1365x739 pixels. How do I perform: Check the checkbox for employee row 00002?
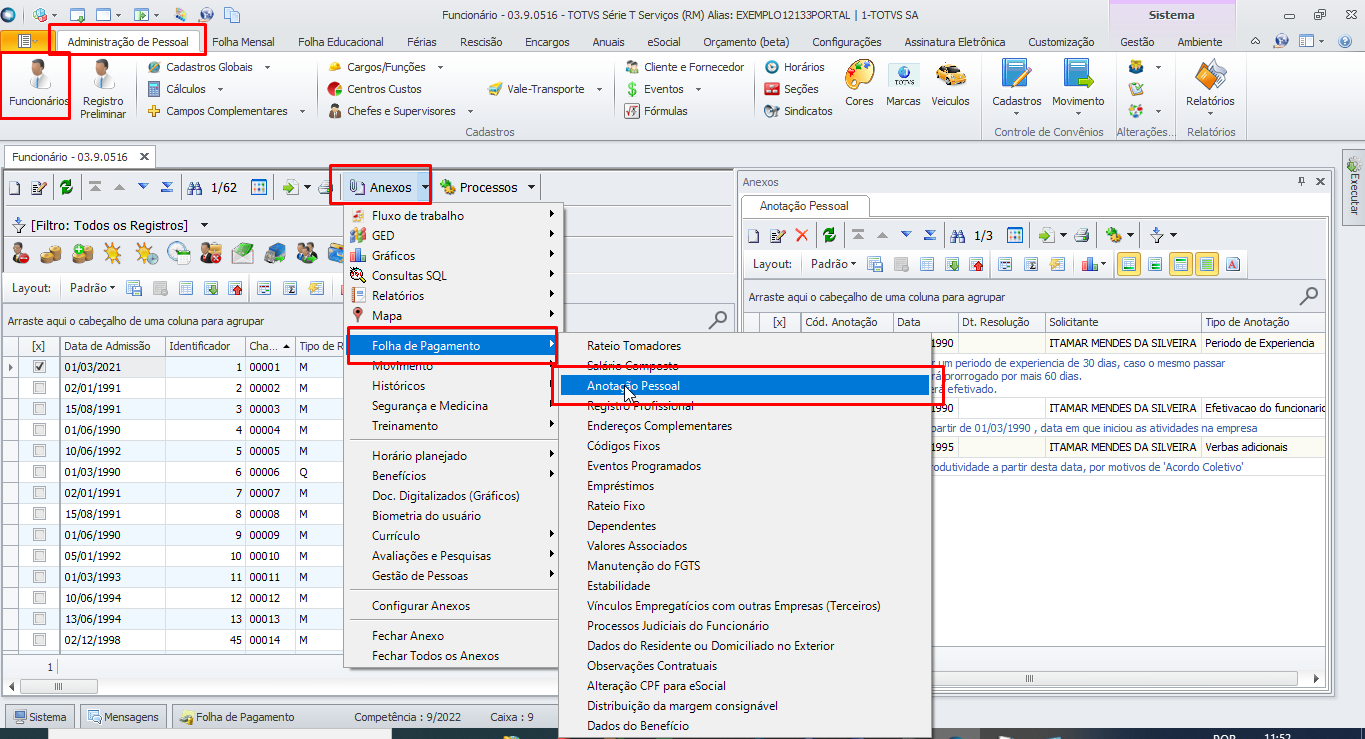39,388
